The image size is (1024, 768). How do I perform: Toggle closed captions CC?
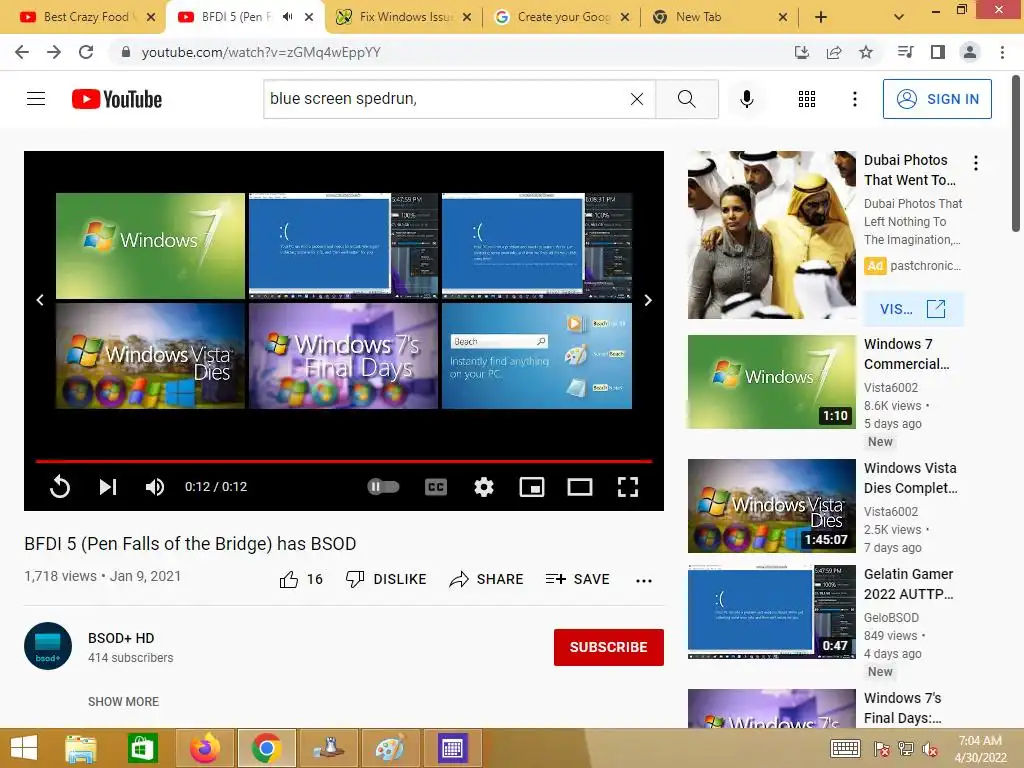436,487
